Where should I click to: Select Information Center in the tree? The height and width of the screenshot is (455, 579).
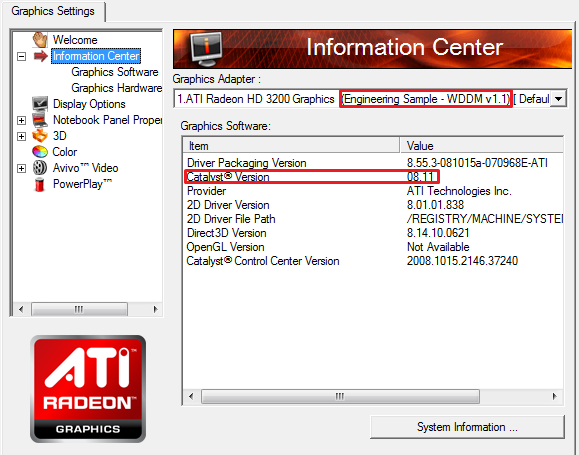(96, 56)
